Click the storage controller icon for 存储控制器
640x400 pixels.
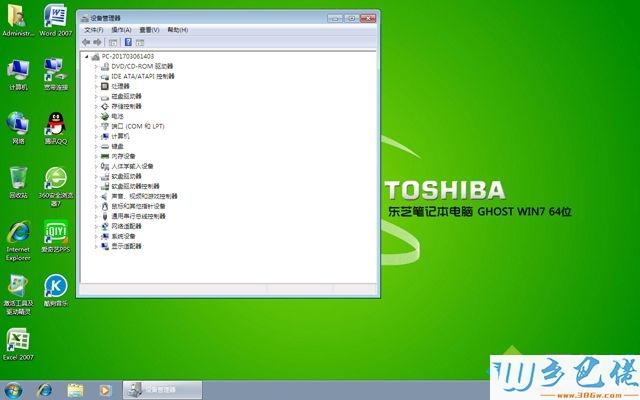tap(105, 106)
